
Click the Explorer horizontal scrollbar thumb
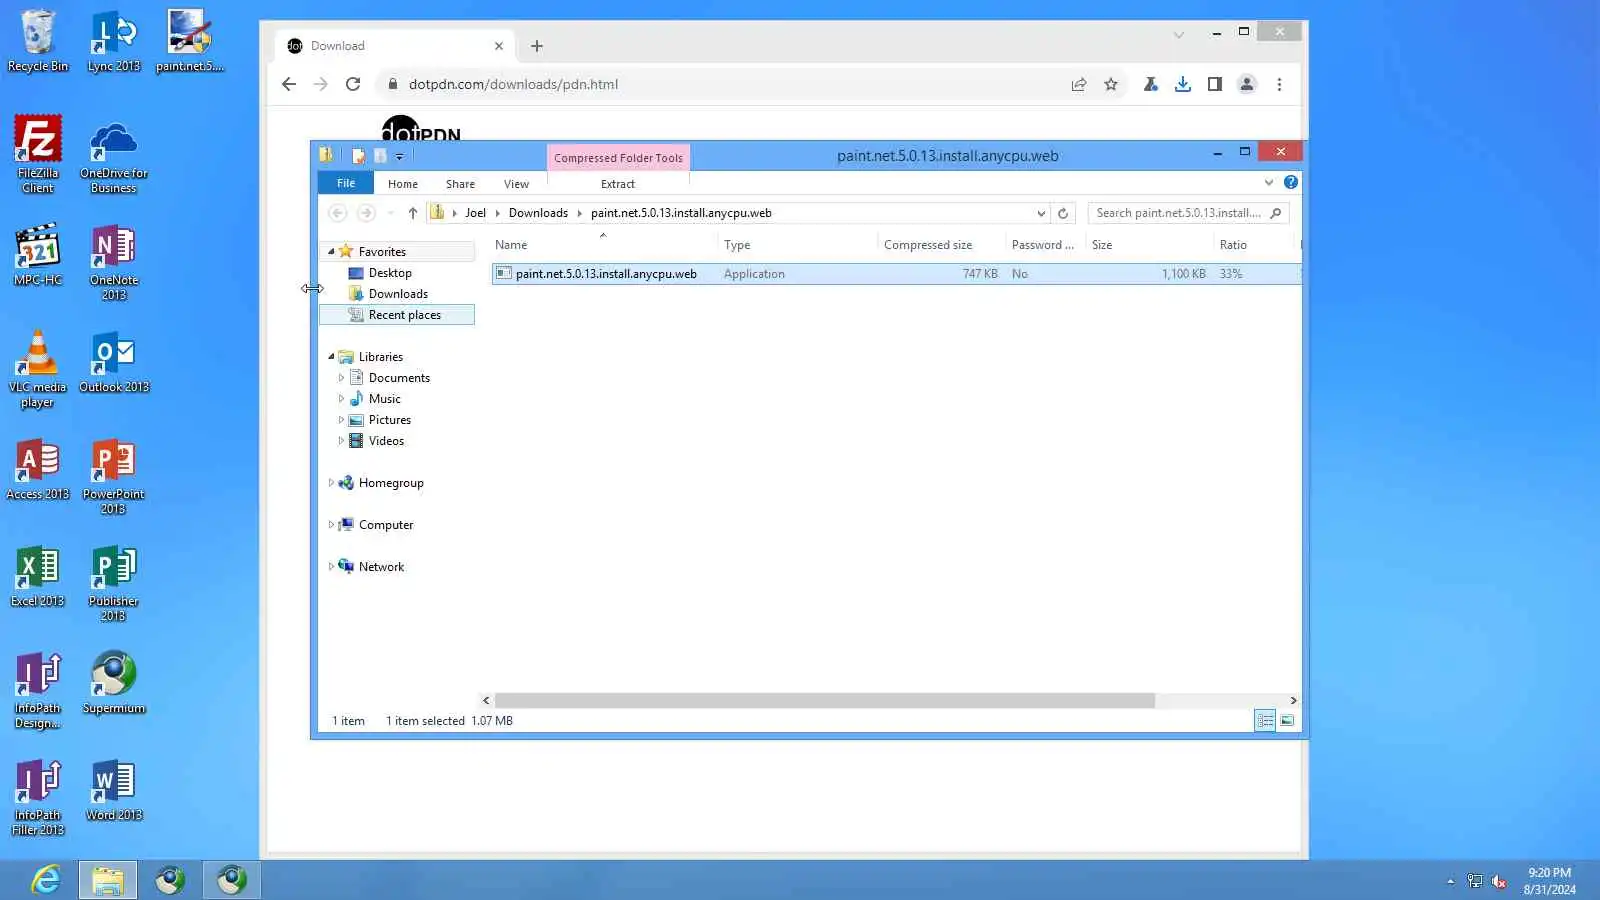pos(824,701)
